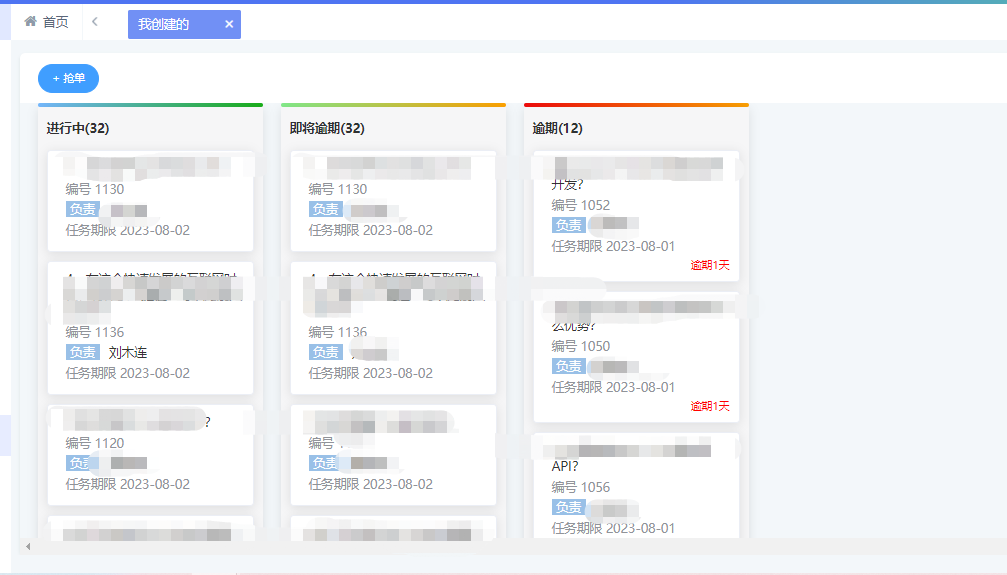This screenshot has width=1007, height=575.
Task: Click the horizontal scrollbar left arrow
Action: coord(28,547)
